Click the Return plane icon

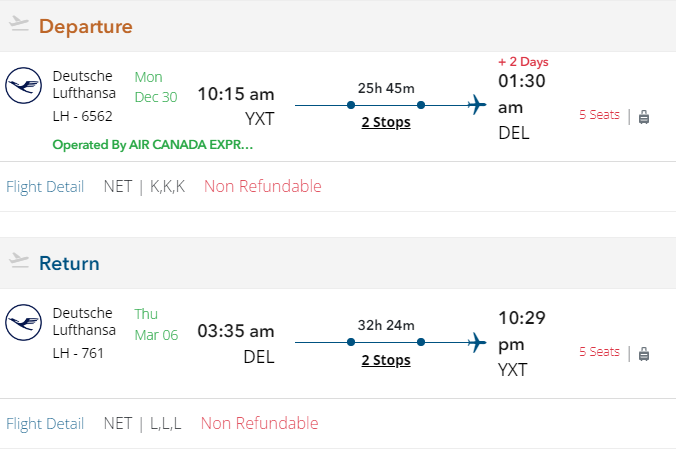pos(19,261)
